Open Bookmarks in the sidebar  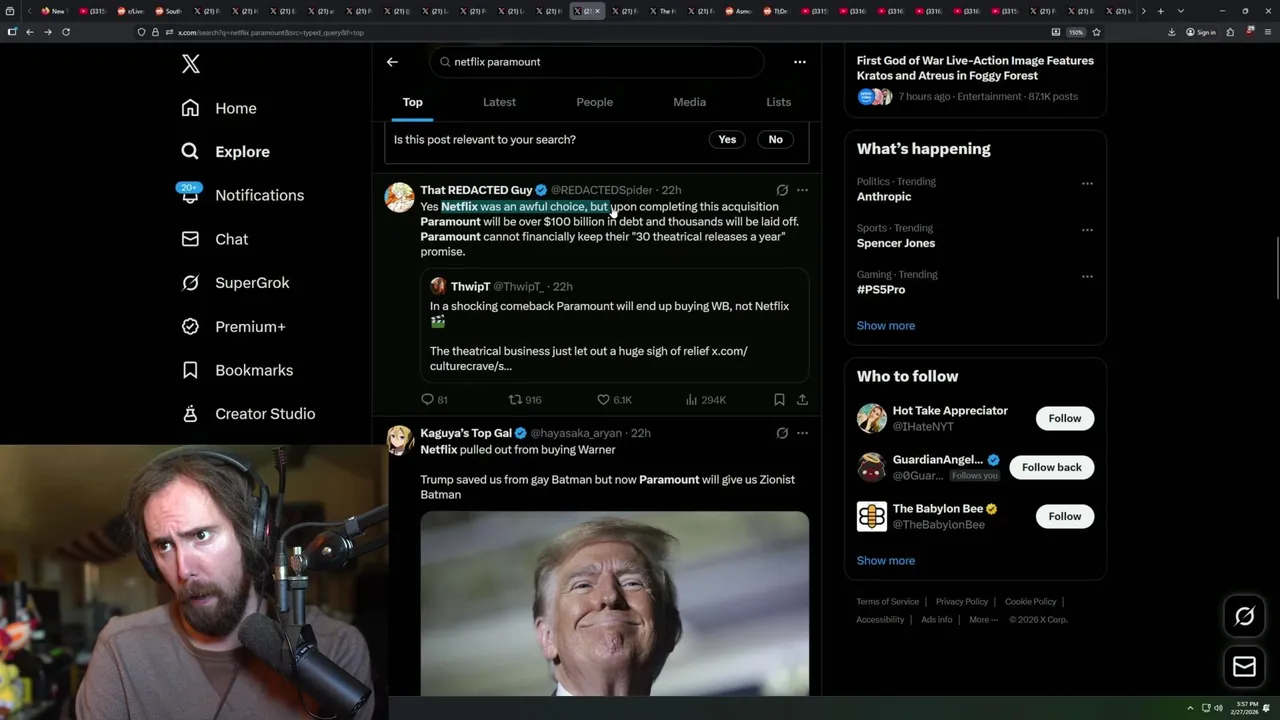pyautogui.click(x=237, y=370)
